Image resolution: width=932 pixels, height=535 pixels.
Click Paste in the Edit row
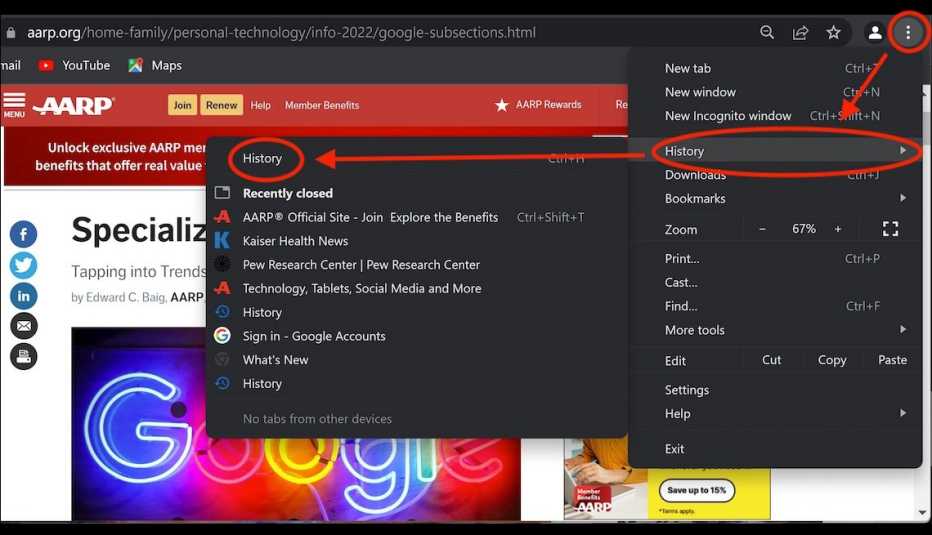click(x=892, y=360)
